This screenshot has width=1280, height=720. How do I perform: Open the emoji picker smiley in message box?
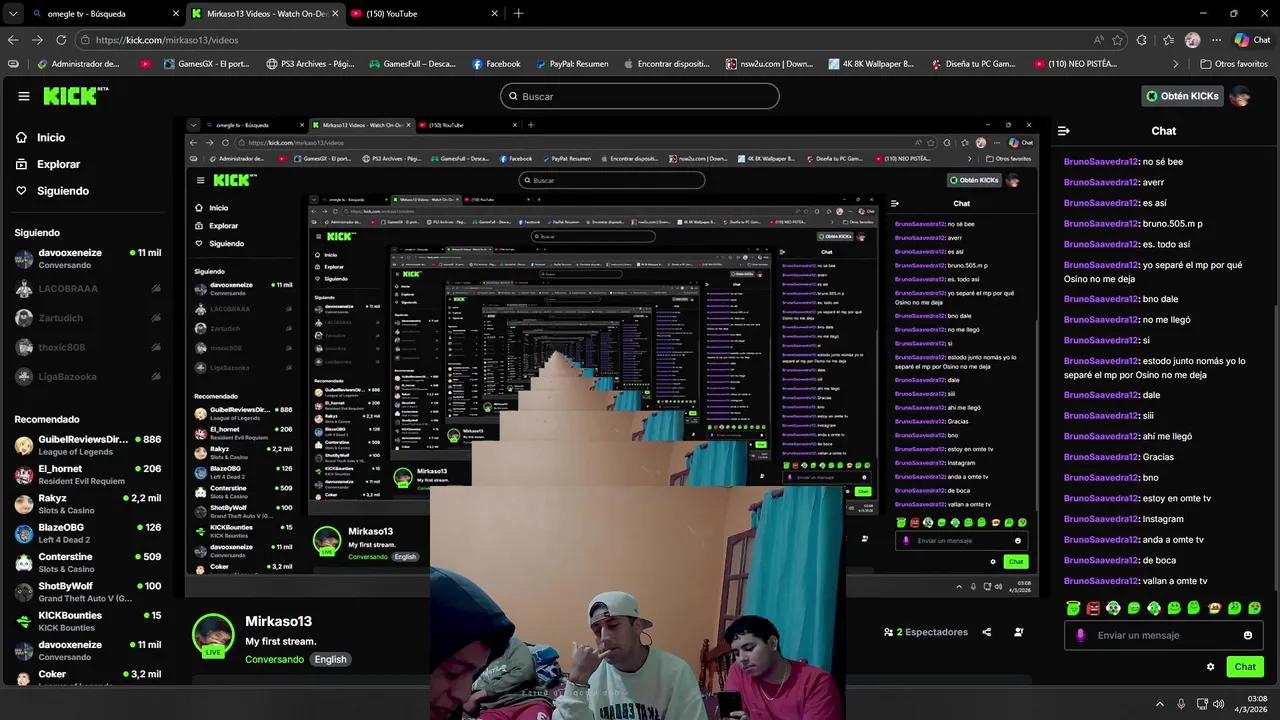[x=1248, y=635]
